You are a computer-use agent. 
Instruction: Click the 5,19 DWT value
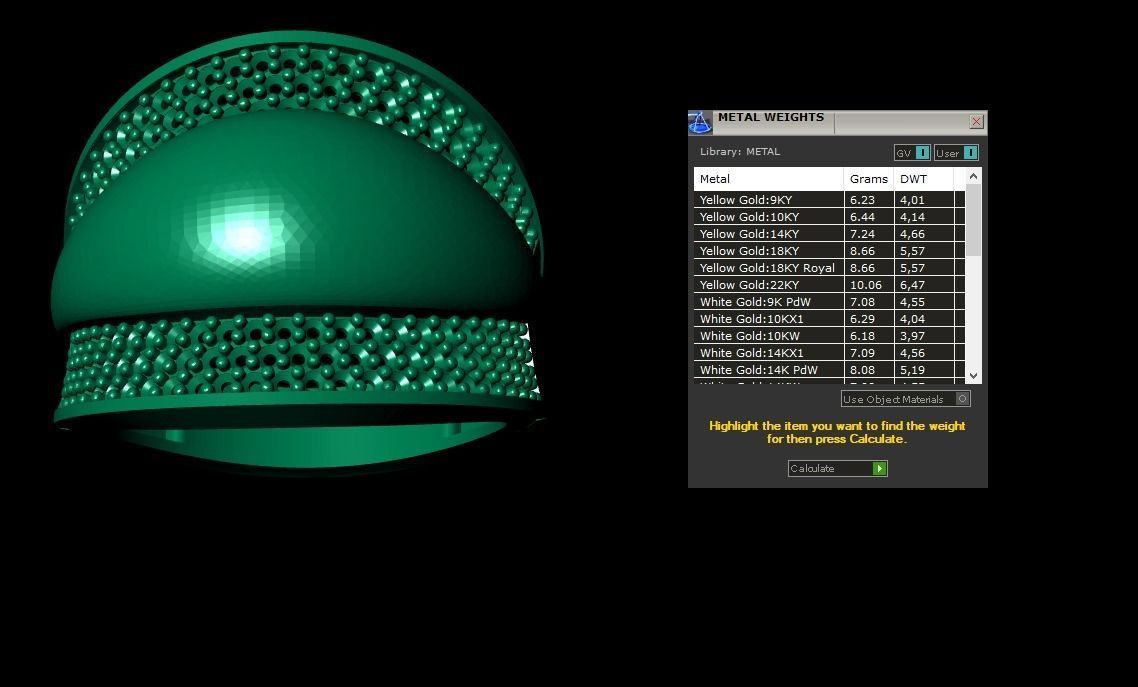[x=912, y=370]
